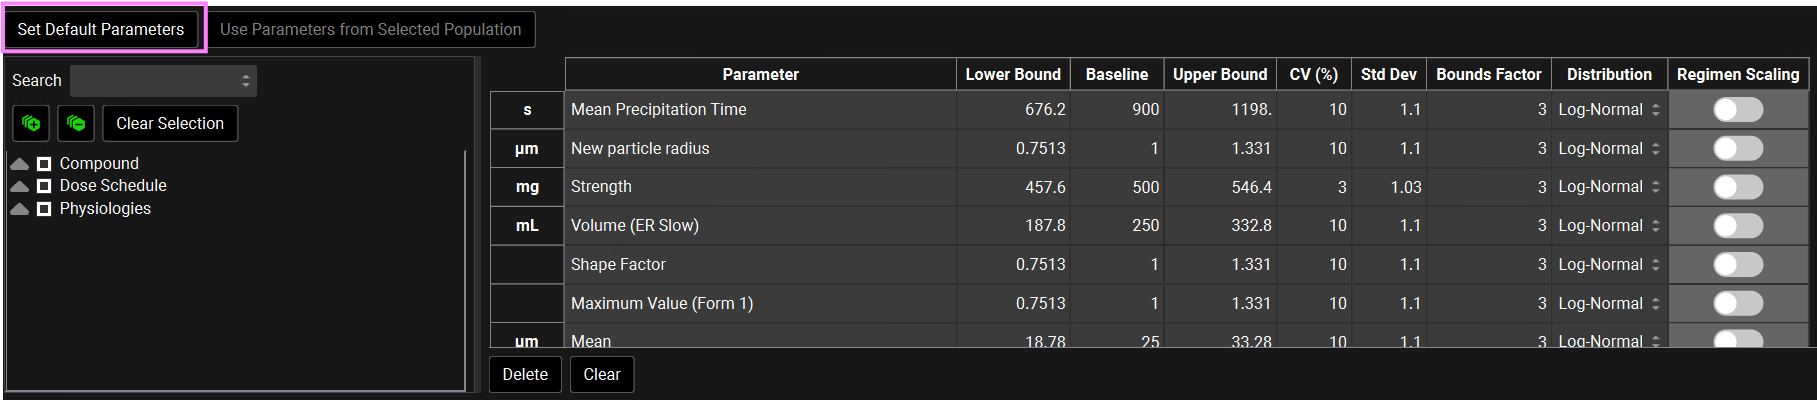Viewport: 1817px width, 400px height.
Task: Open the Search combo box
Action: pyautogui.click(x=163, y=81)
